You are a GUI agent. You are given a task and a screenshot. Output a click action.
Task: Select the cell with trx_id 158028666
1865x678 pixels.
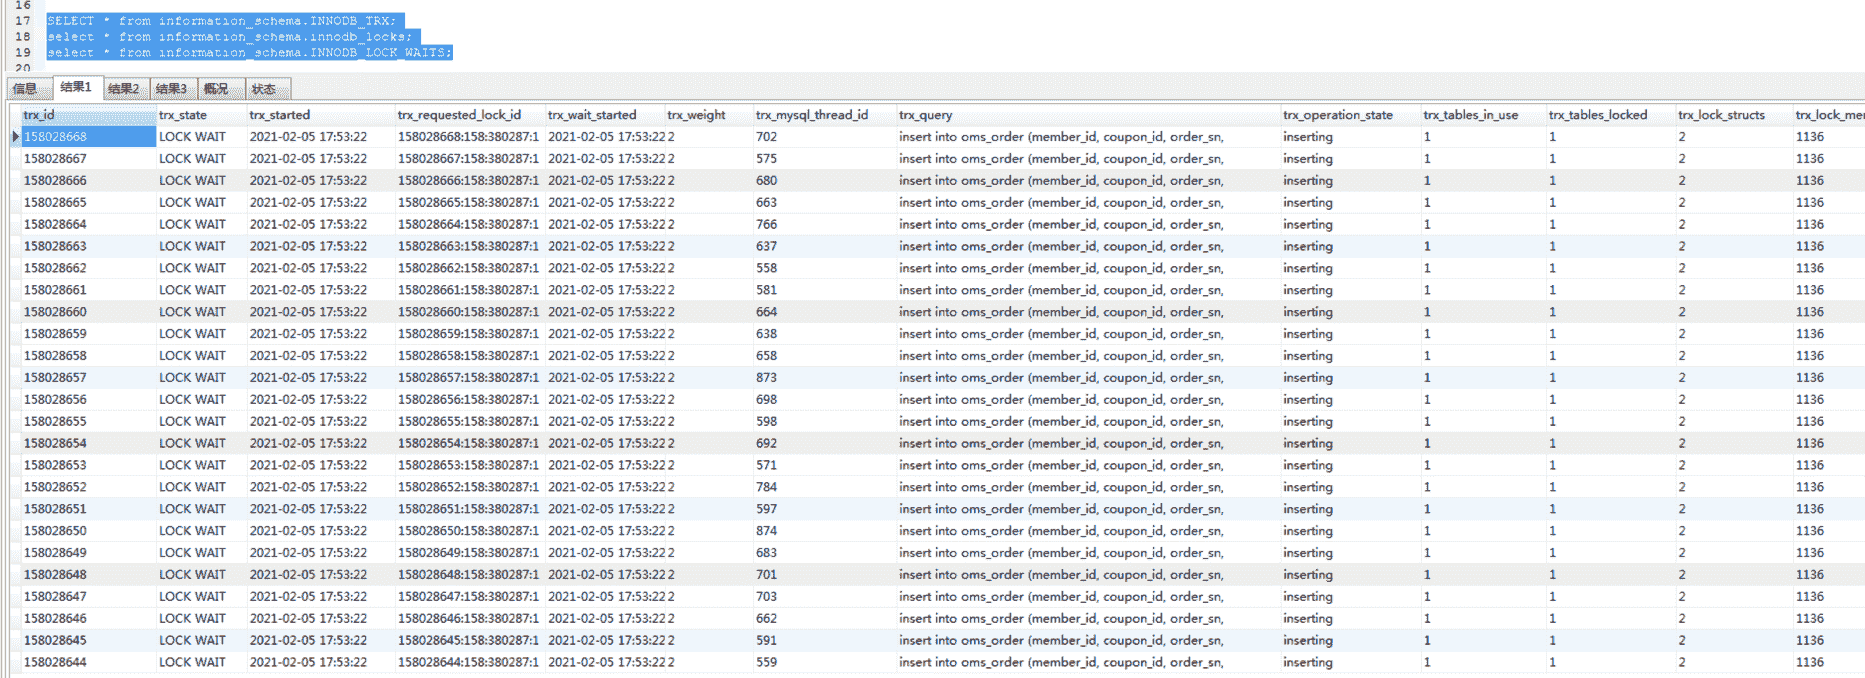click(x=88, y=181)
